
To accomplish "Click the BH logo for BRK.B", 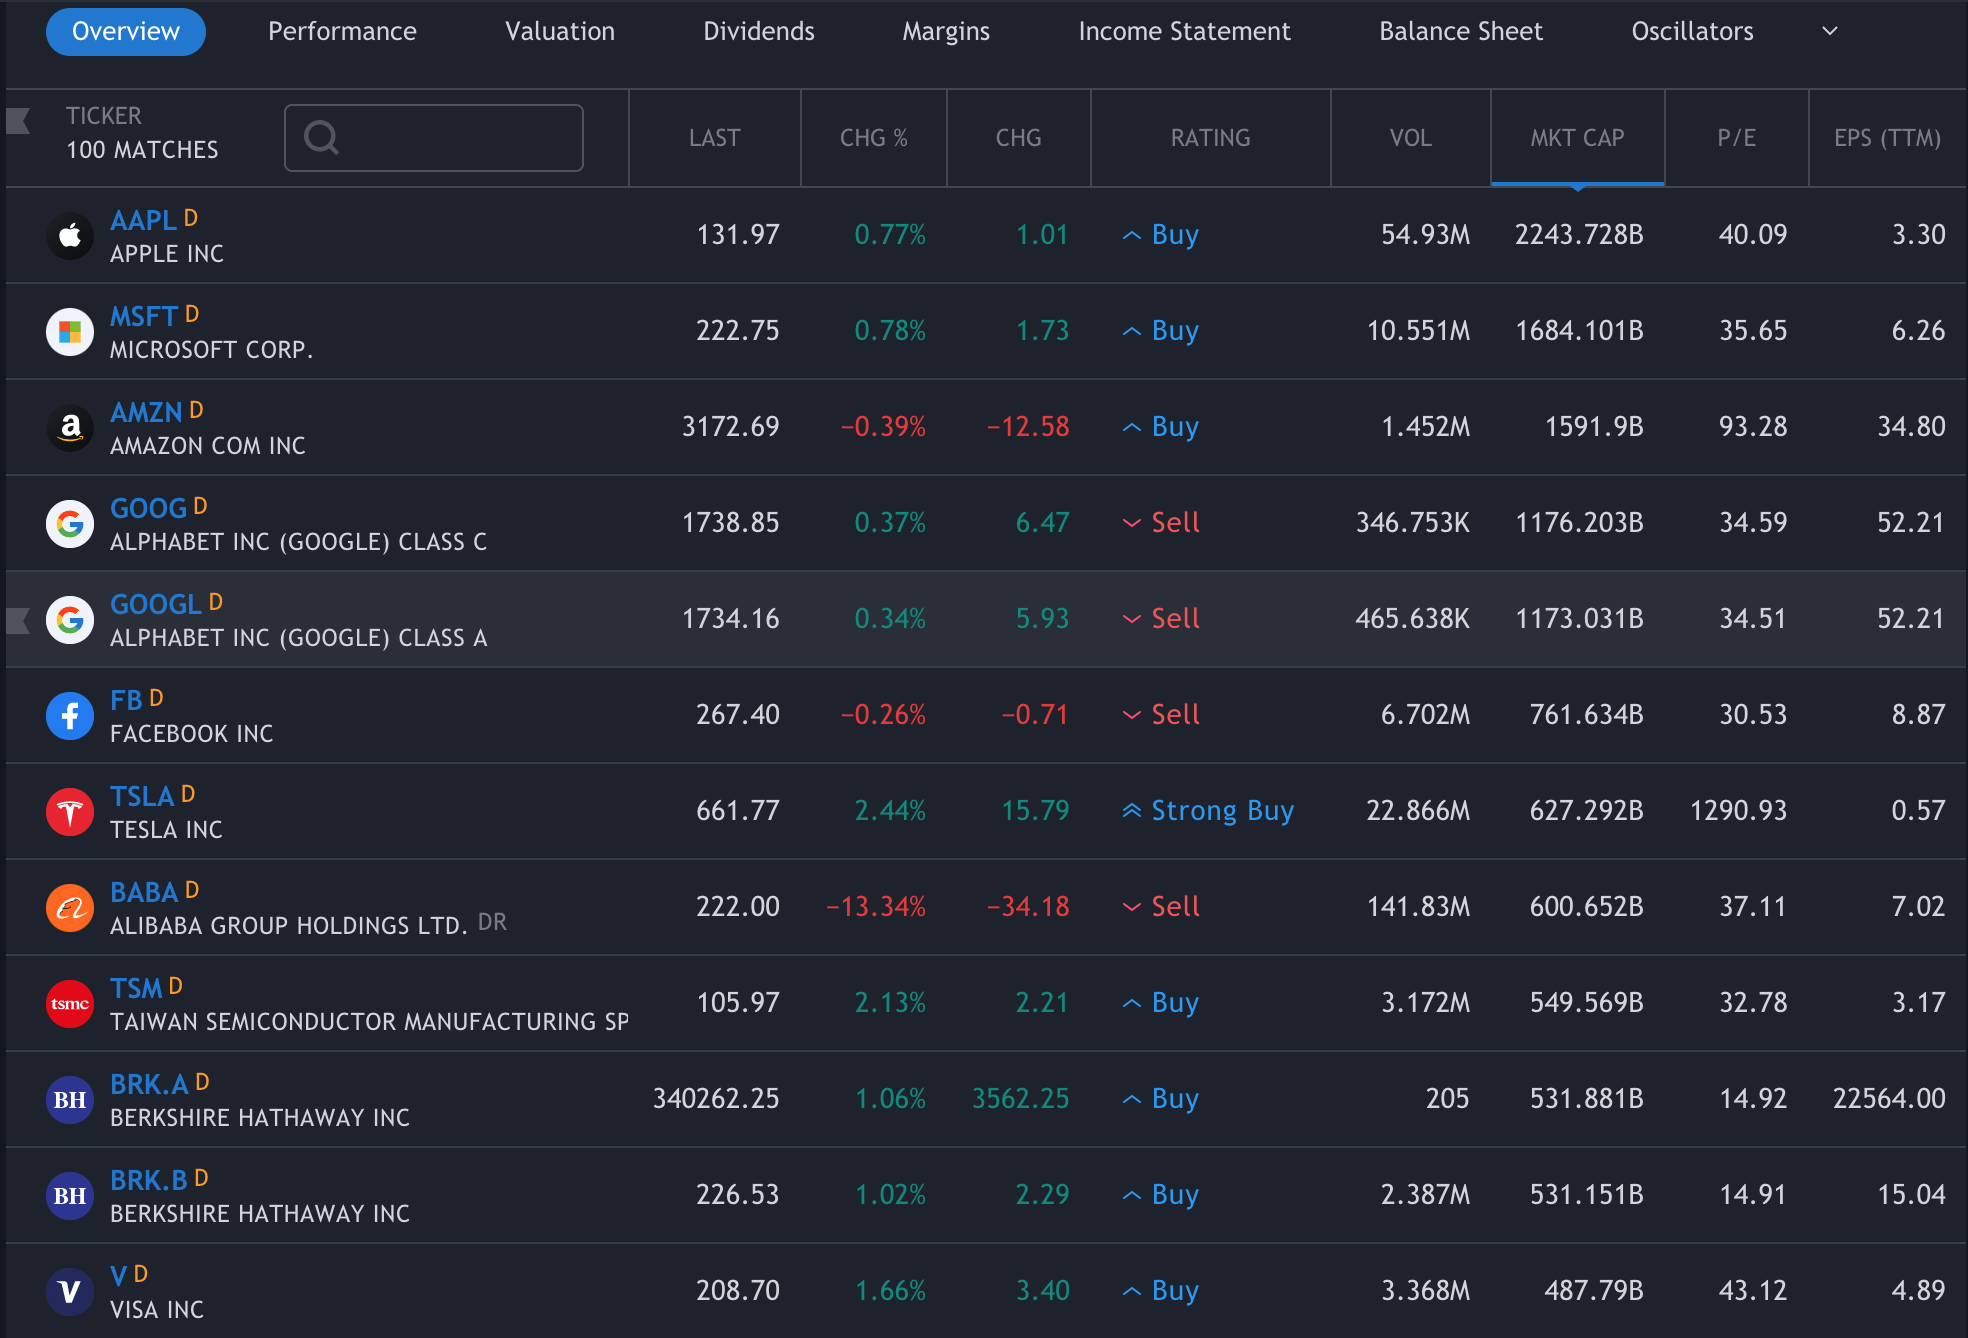I will coord(70,1196).
